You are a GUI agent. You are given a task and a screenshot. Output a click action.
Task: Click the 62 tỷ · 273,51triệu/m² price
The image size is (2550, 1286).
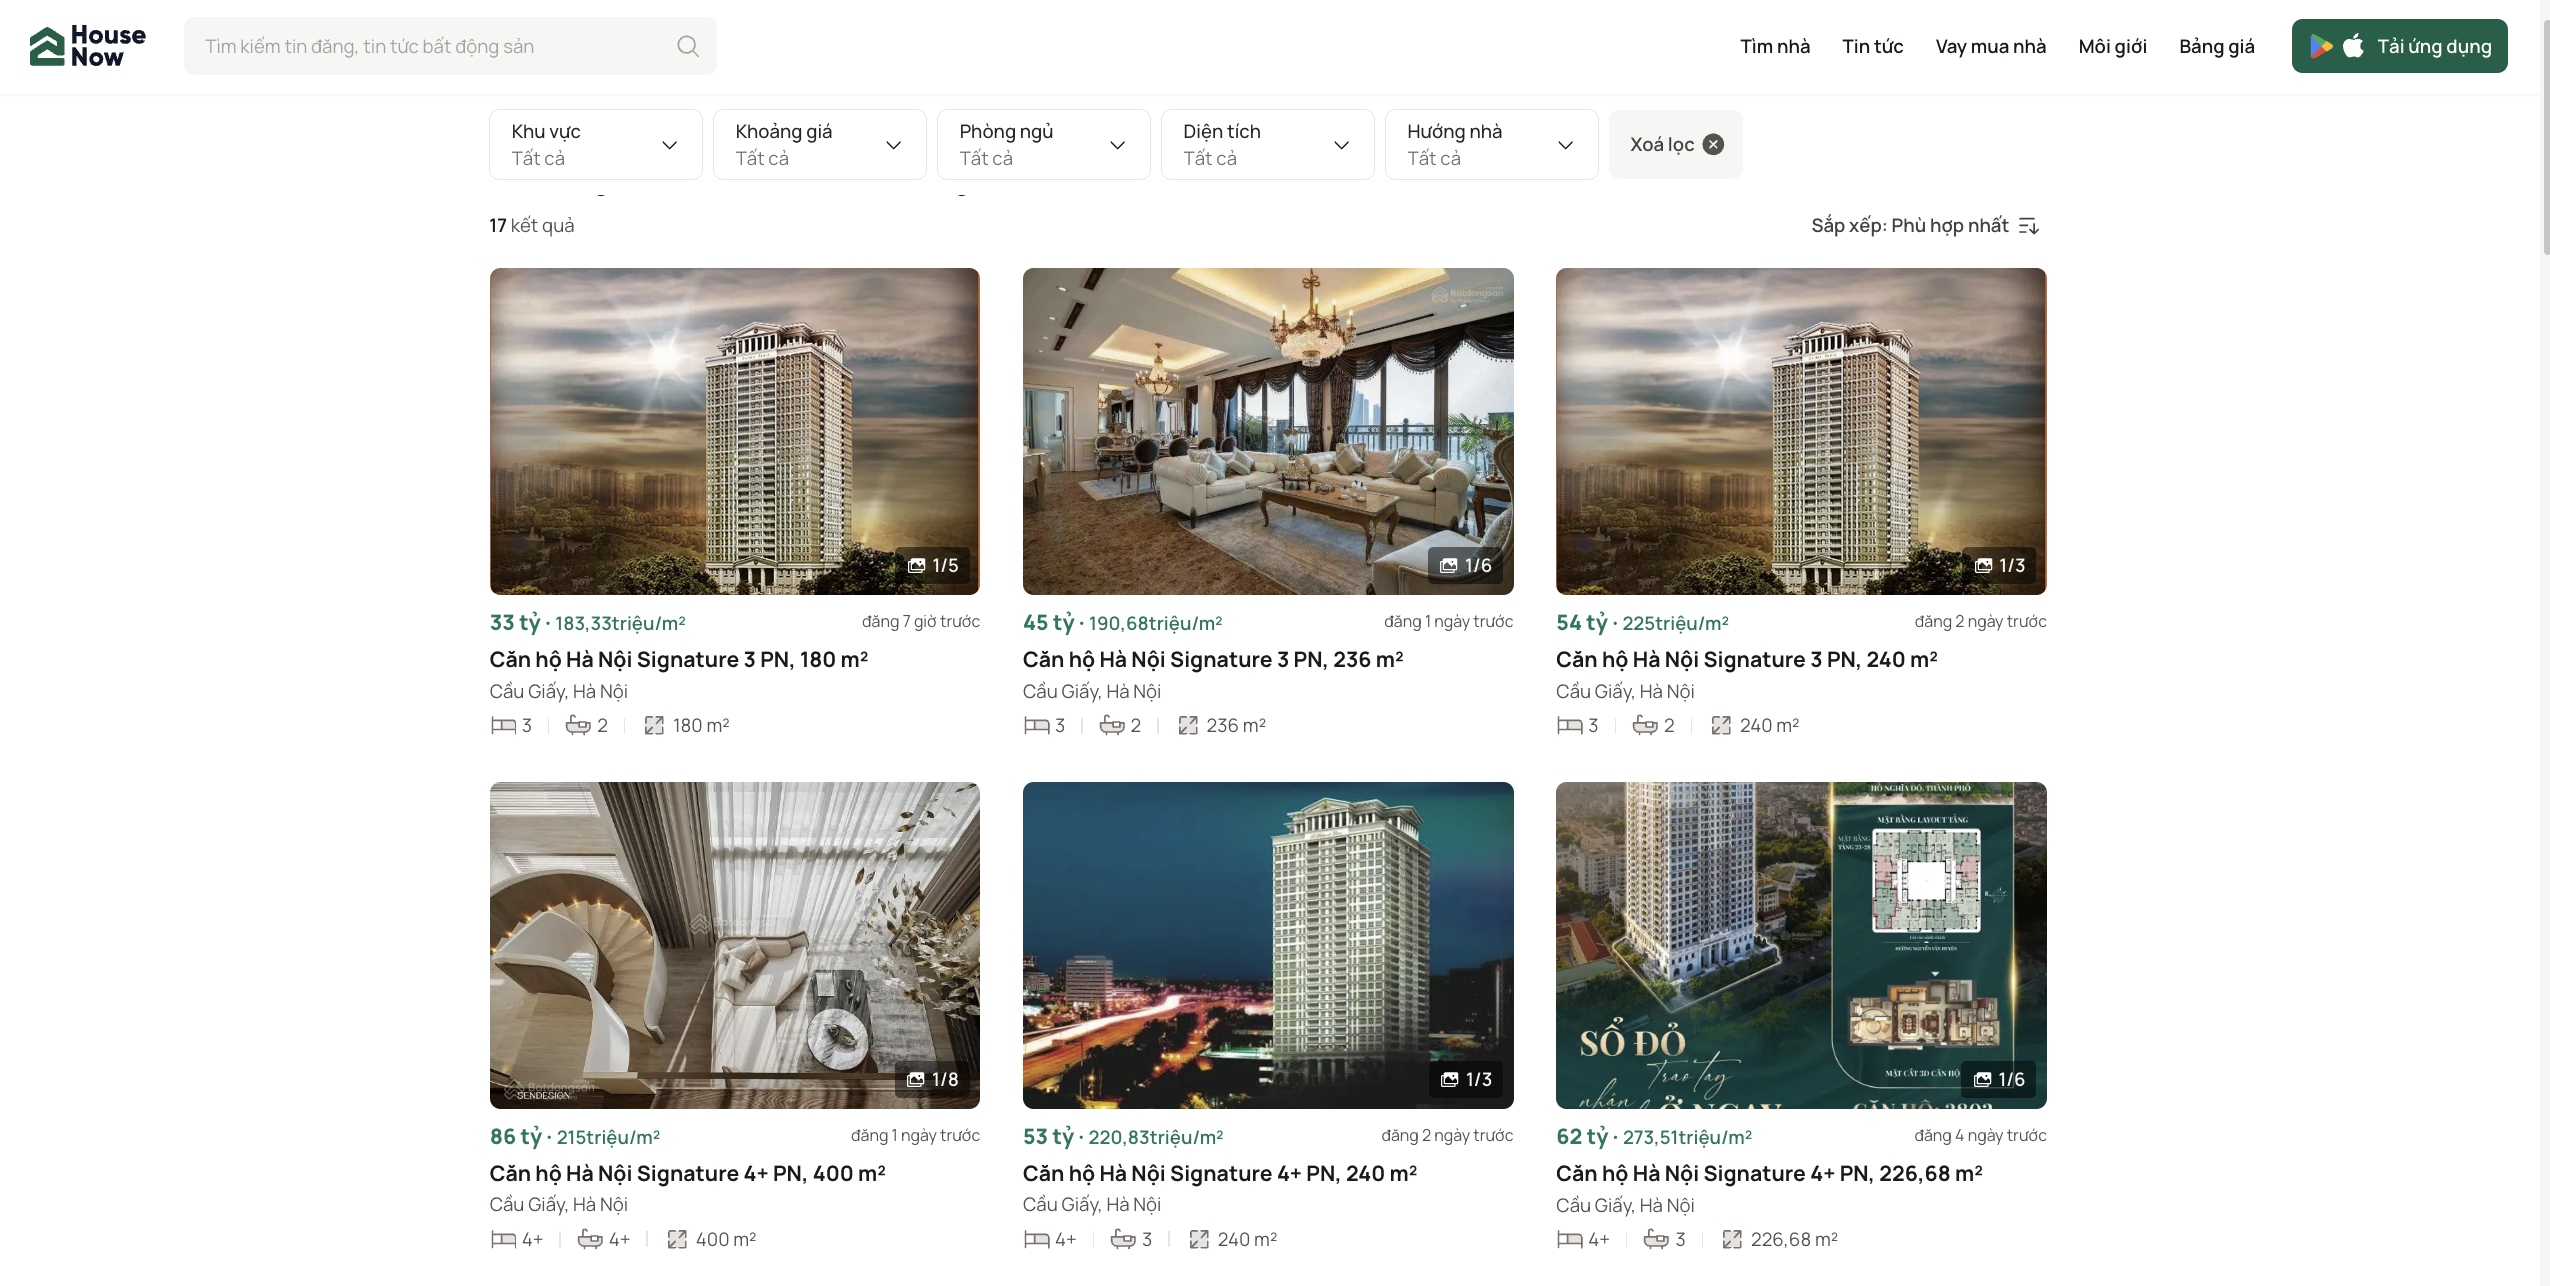click(x=1654, y=1137)
